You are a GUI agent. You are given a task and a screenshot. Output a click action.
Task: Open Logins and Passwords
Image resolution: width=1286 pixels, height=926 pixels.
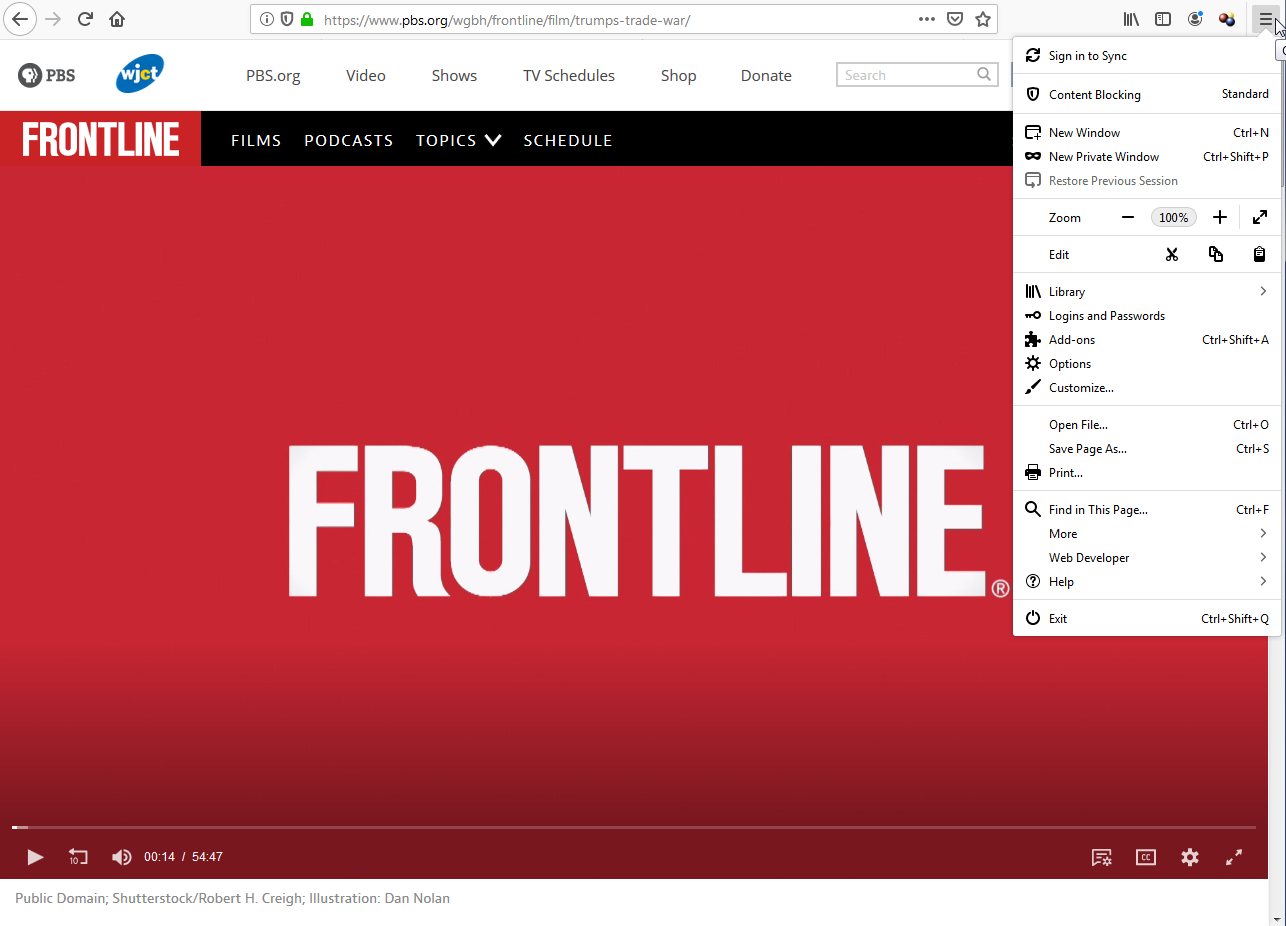tap(1147, 316)
